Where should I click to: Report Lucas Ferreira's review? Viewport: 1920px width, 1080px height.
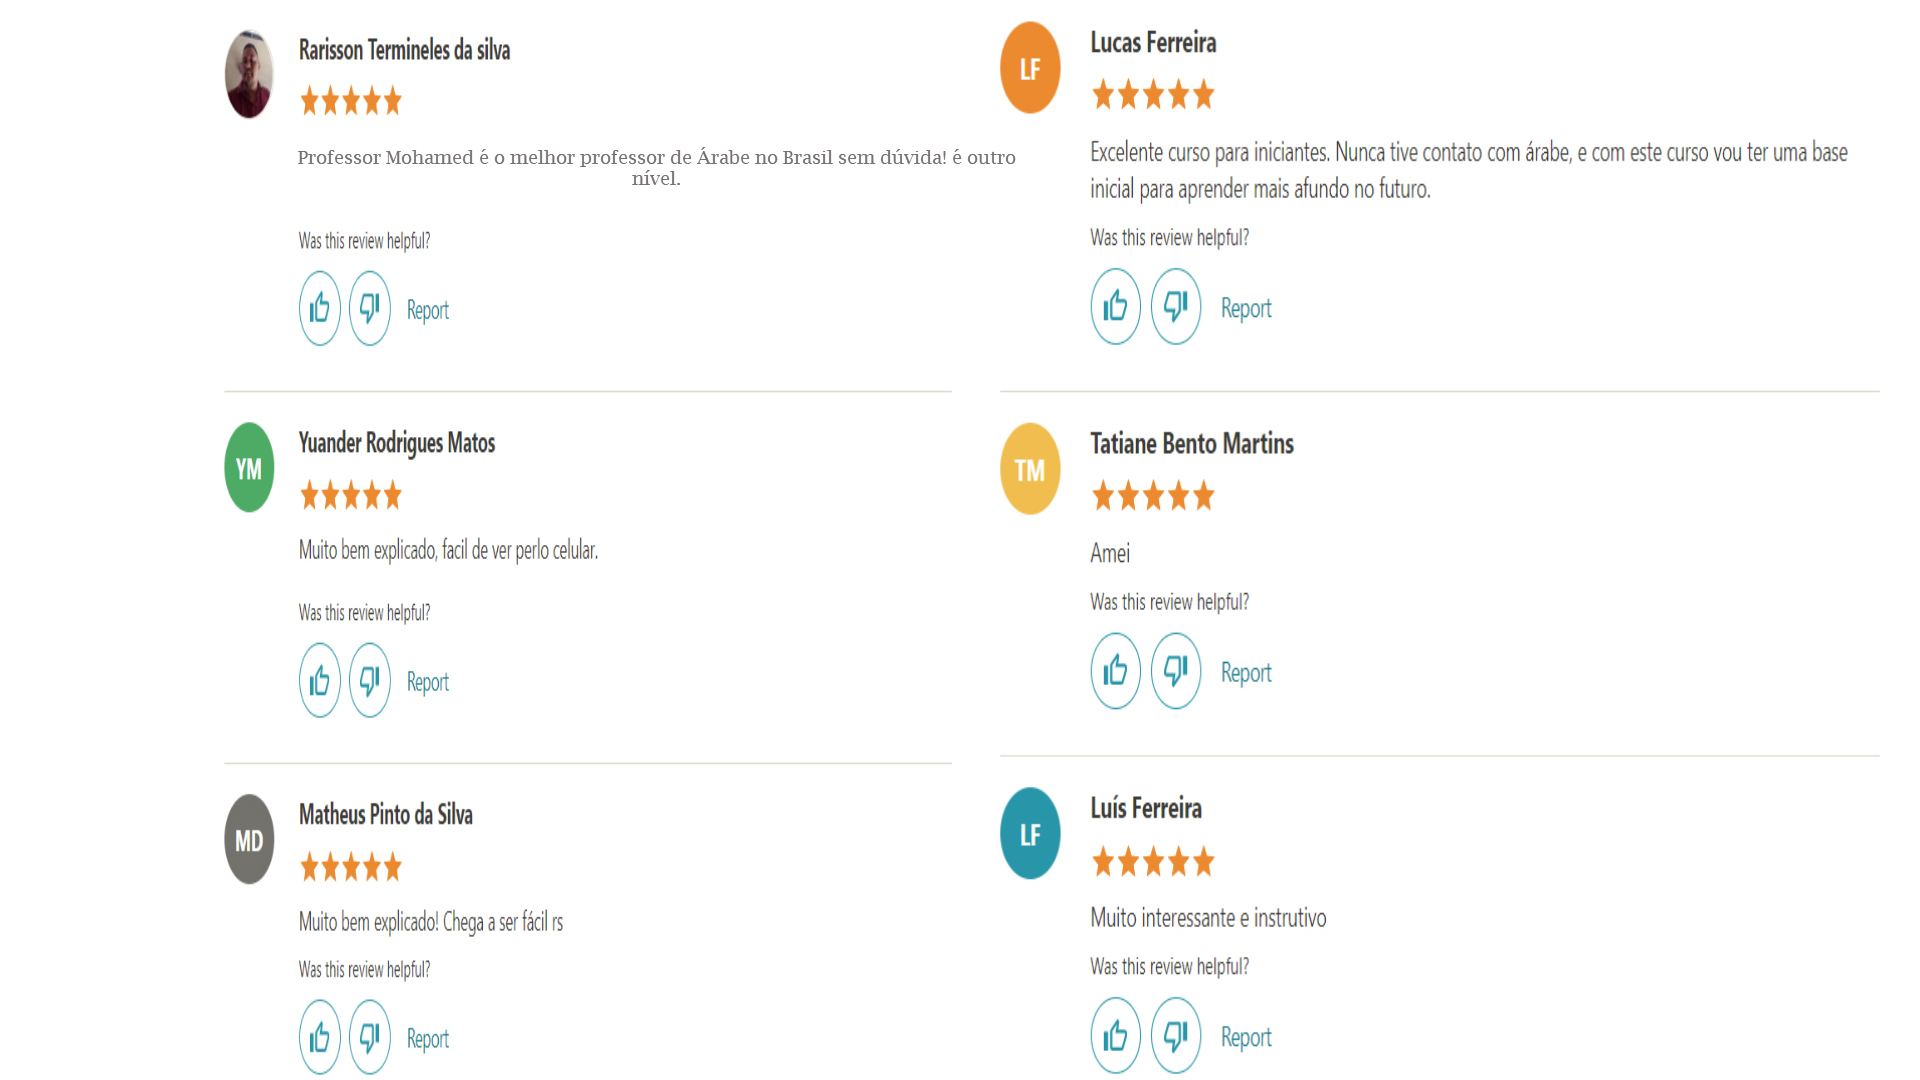[1246, 309]
